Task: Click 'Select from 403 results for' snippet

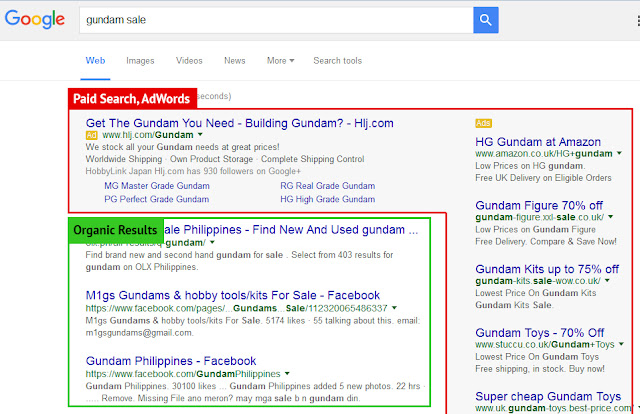Action: point(342,255)
